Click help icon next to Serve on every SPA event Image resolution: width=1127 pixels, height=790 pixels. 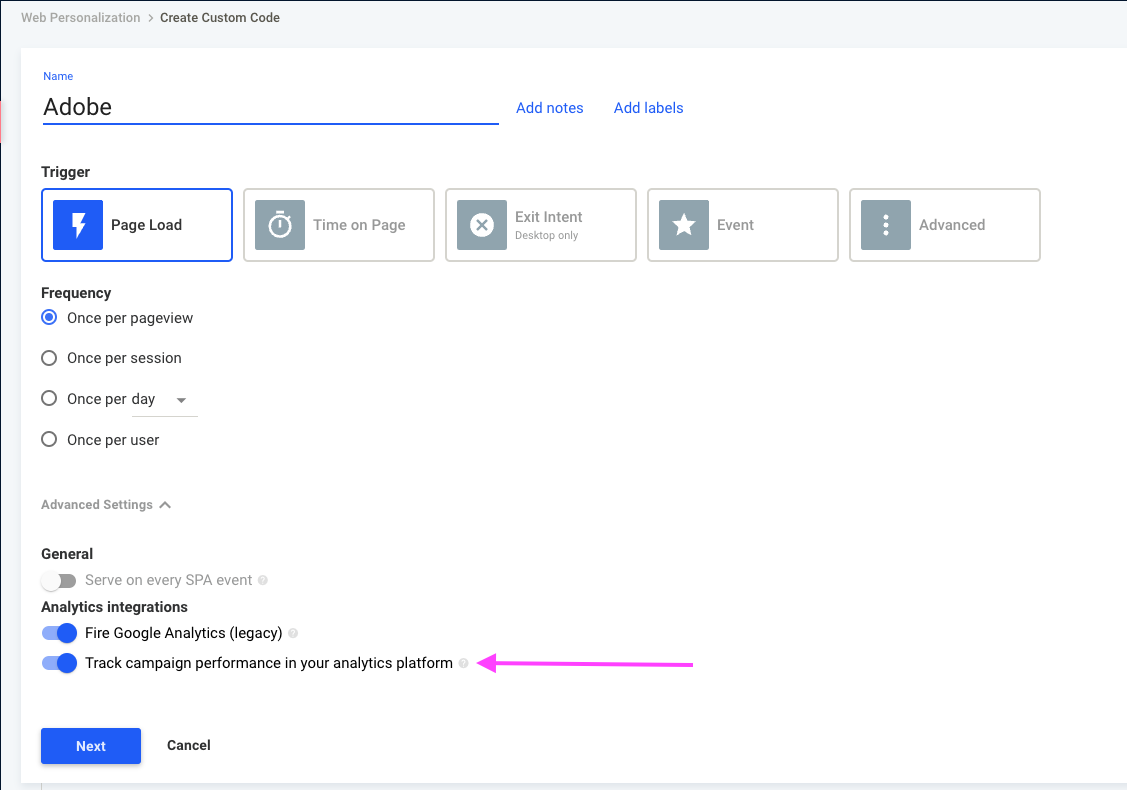point(263,580)
